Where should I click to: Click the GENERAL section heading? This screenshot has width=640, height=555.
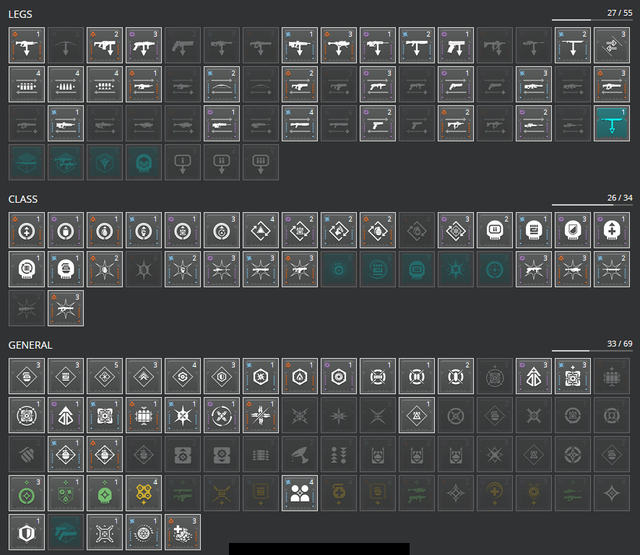(30, 345)
